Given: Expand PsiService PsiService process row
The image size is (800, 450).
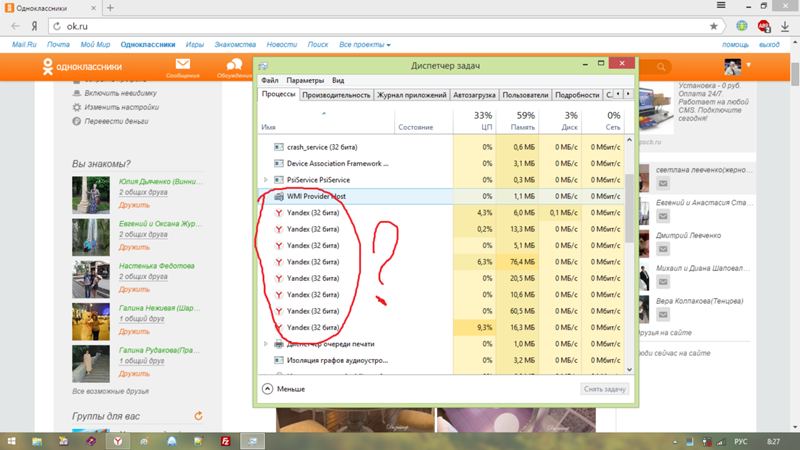Looking at the screenshot, I should 266,180.
